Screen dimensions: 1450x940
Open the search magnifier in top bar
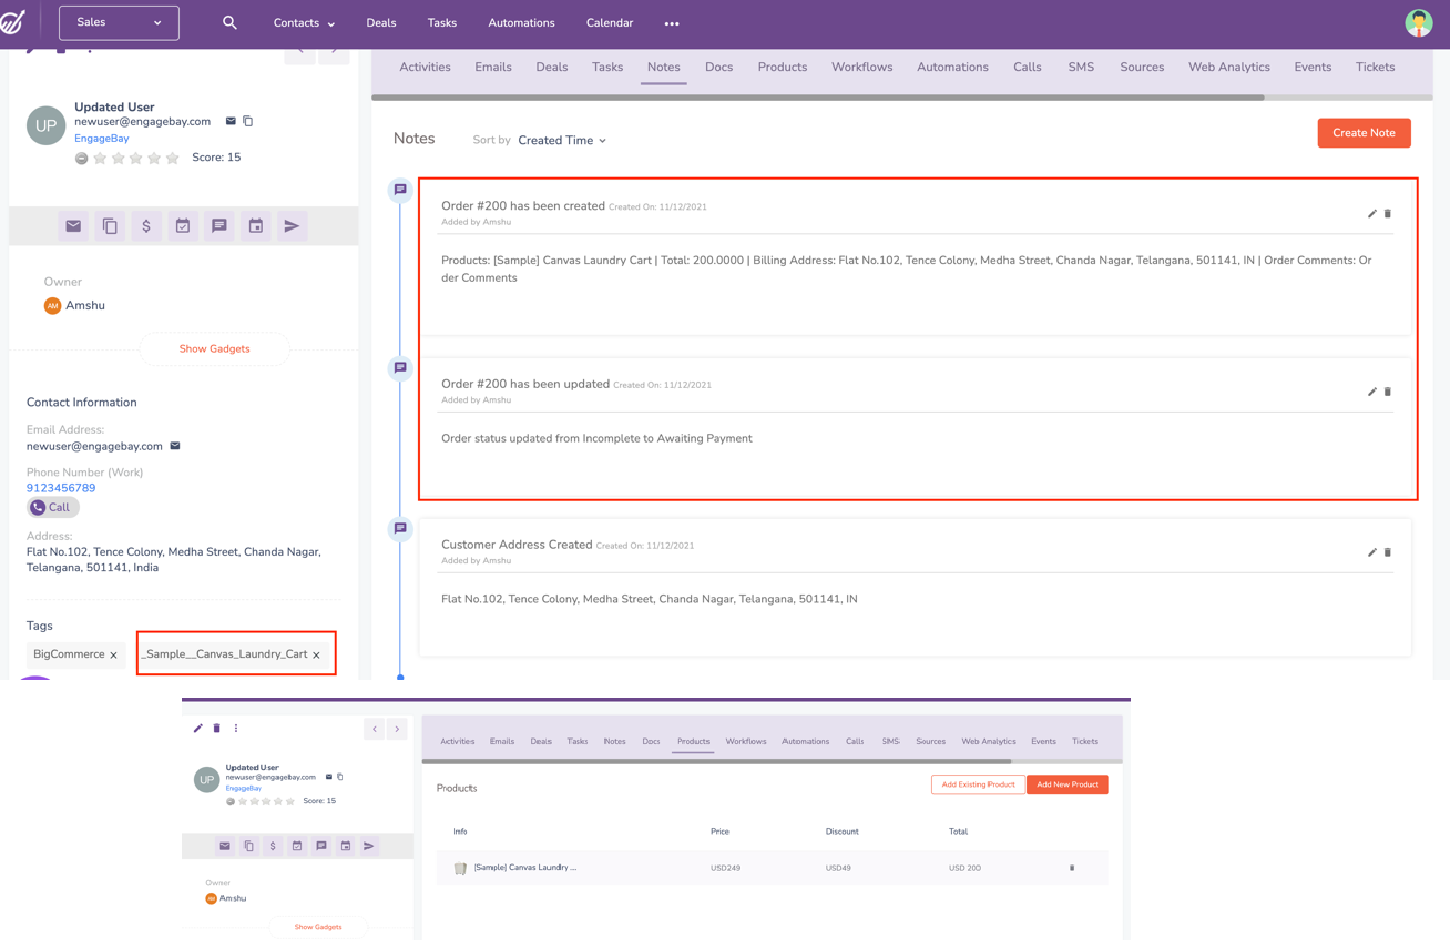(230, 22)
